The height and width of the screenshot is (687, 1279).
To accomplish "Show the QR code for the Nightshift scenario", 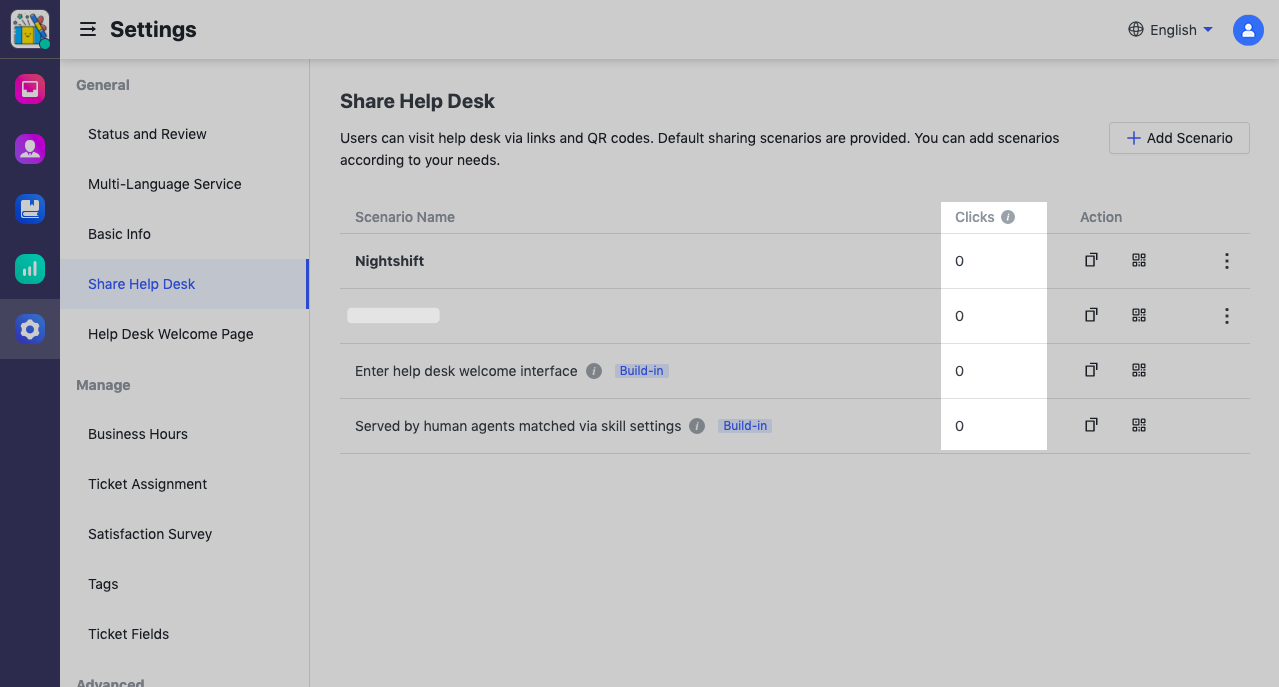I will point(1138,260).
